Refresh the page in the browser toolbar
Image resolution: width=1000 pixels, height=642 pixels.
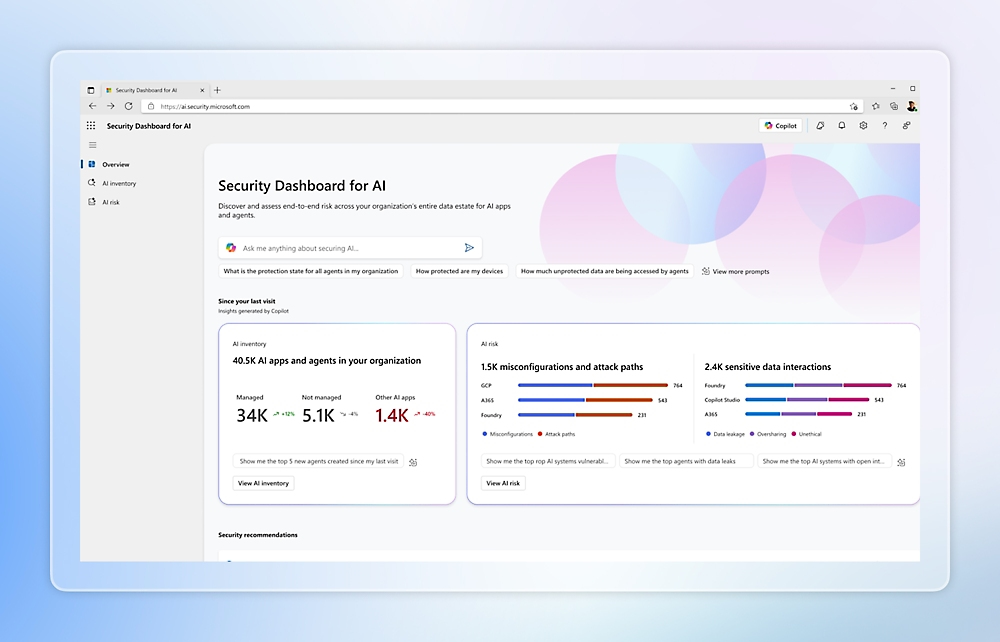[128, 106]
